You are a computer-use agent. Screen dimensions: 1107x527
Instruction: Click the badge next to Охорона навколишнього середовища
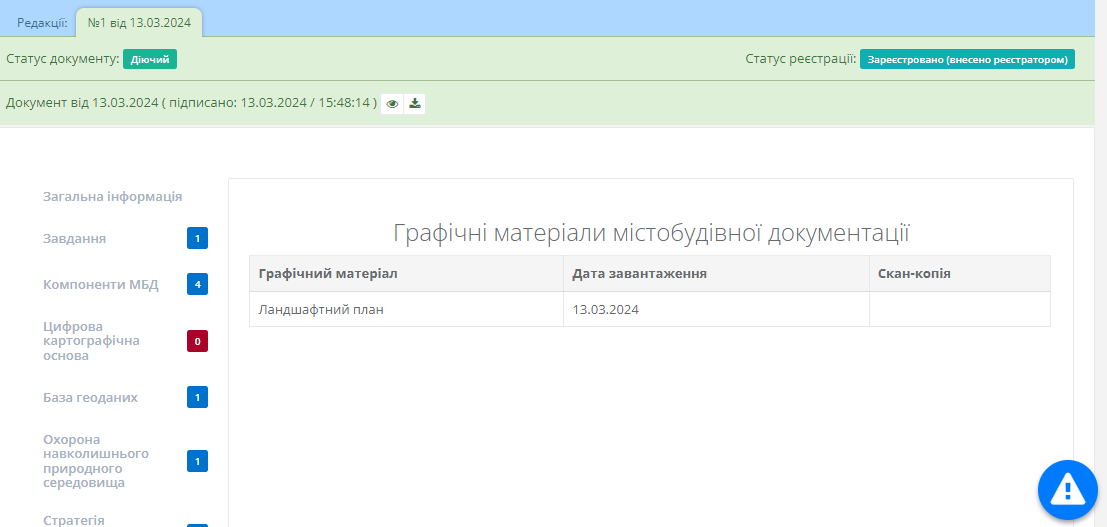pos(197,462)
